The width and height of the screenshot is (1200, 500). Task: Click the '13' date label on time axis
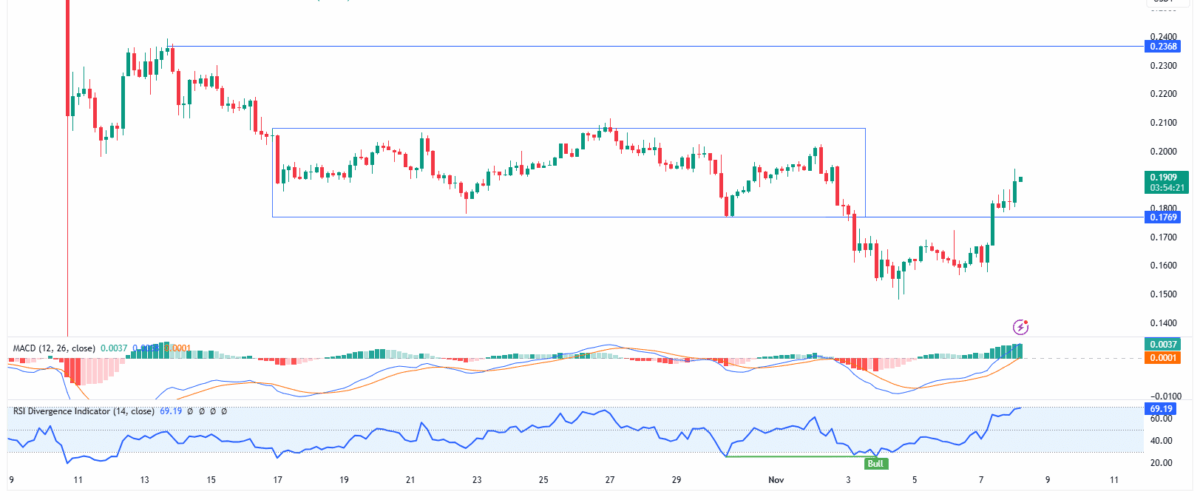tap(143, 480)
